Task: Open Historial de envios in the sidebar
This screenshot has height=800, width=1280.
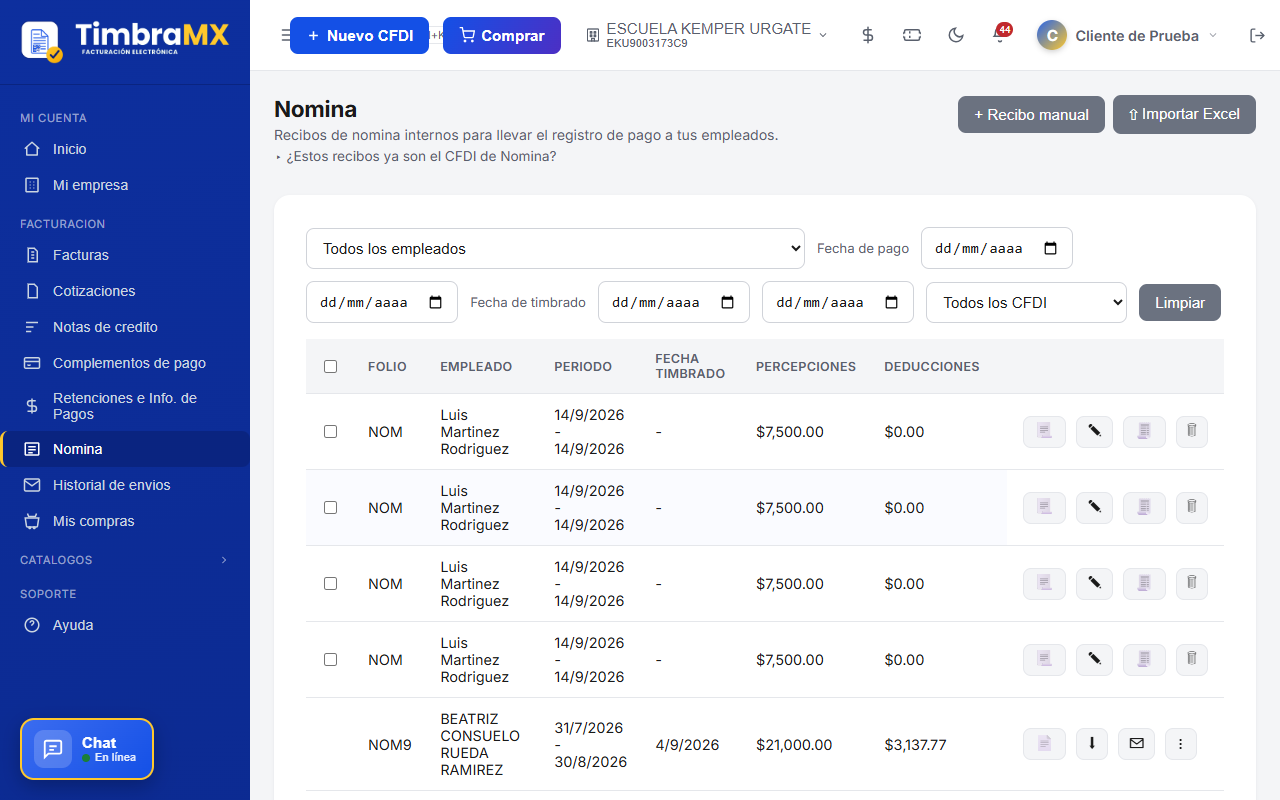Action: coord(125,485)
